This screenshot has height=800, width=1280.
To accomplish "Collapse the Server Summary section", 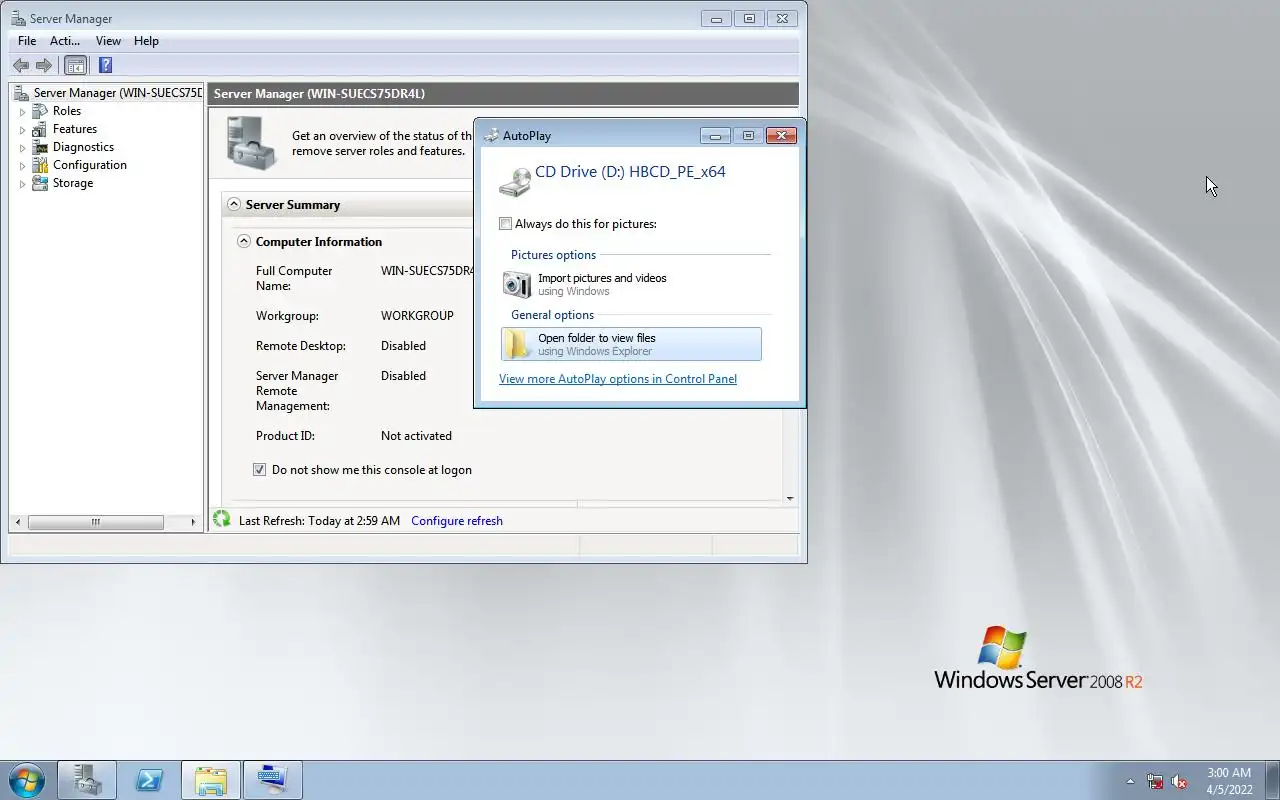I will click(x=234, y=204).
